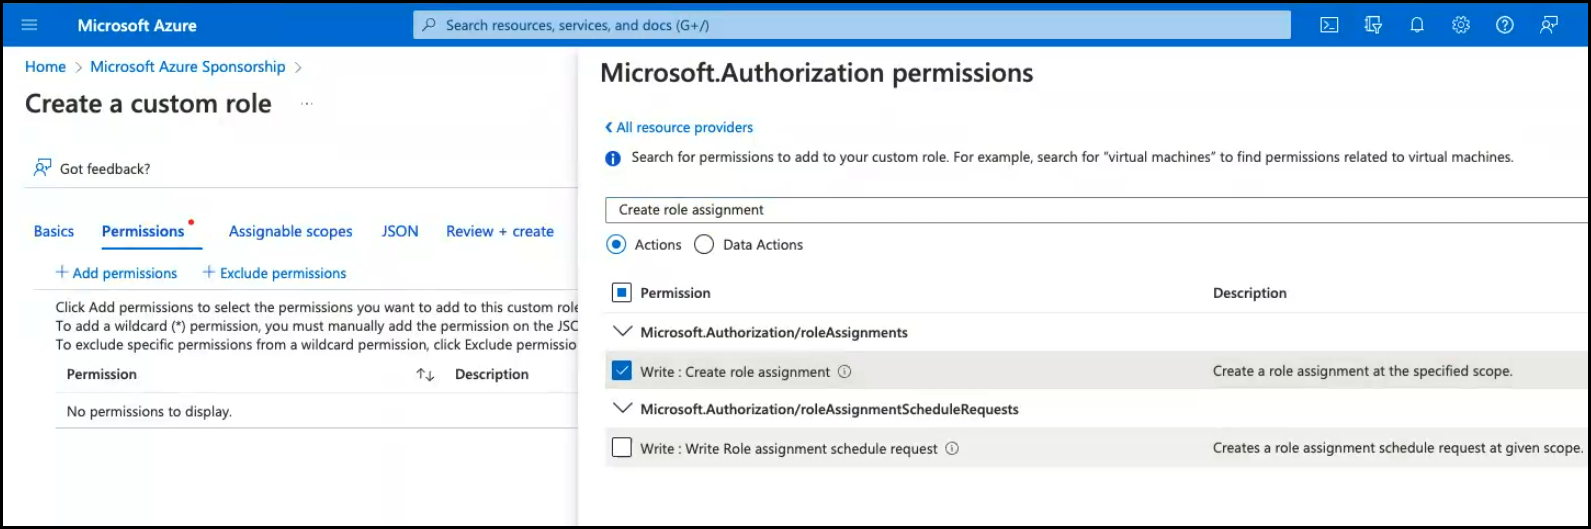Click the permission search field containing Create role assignment
The width and height of the screenshot is (1591, 529).
pyautogui.click(x=1097, y=210)
